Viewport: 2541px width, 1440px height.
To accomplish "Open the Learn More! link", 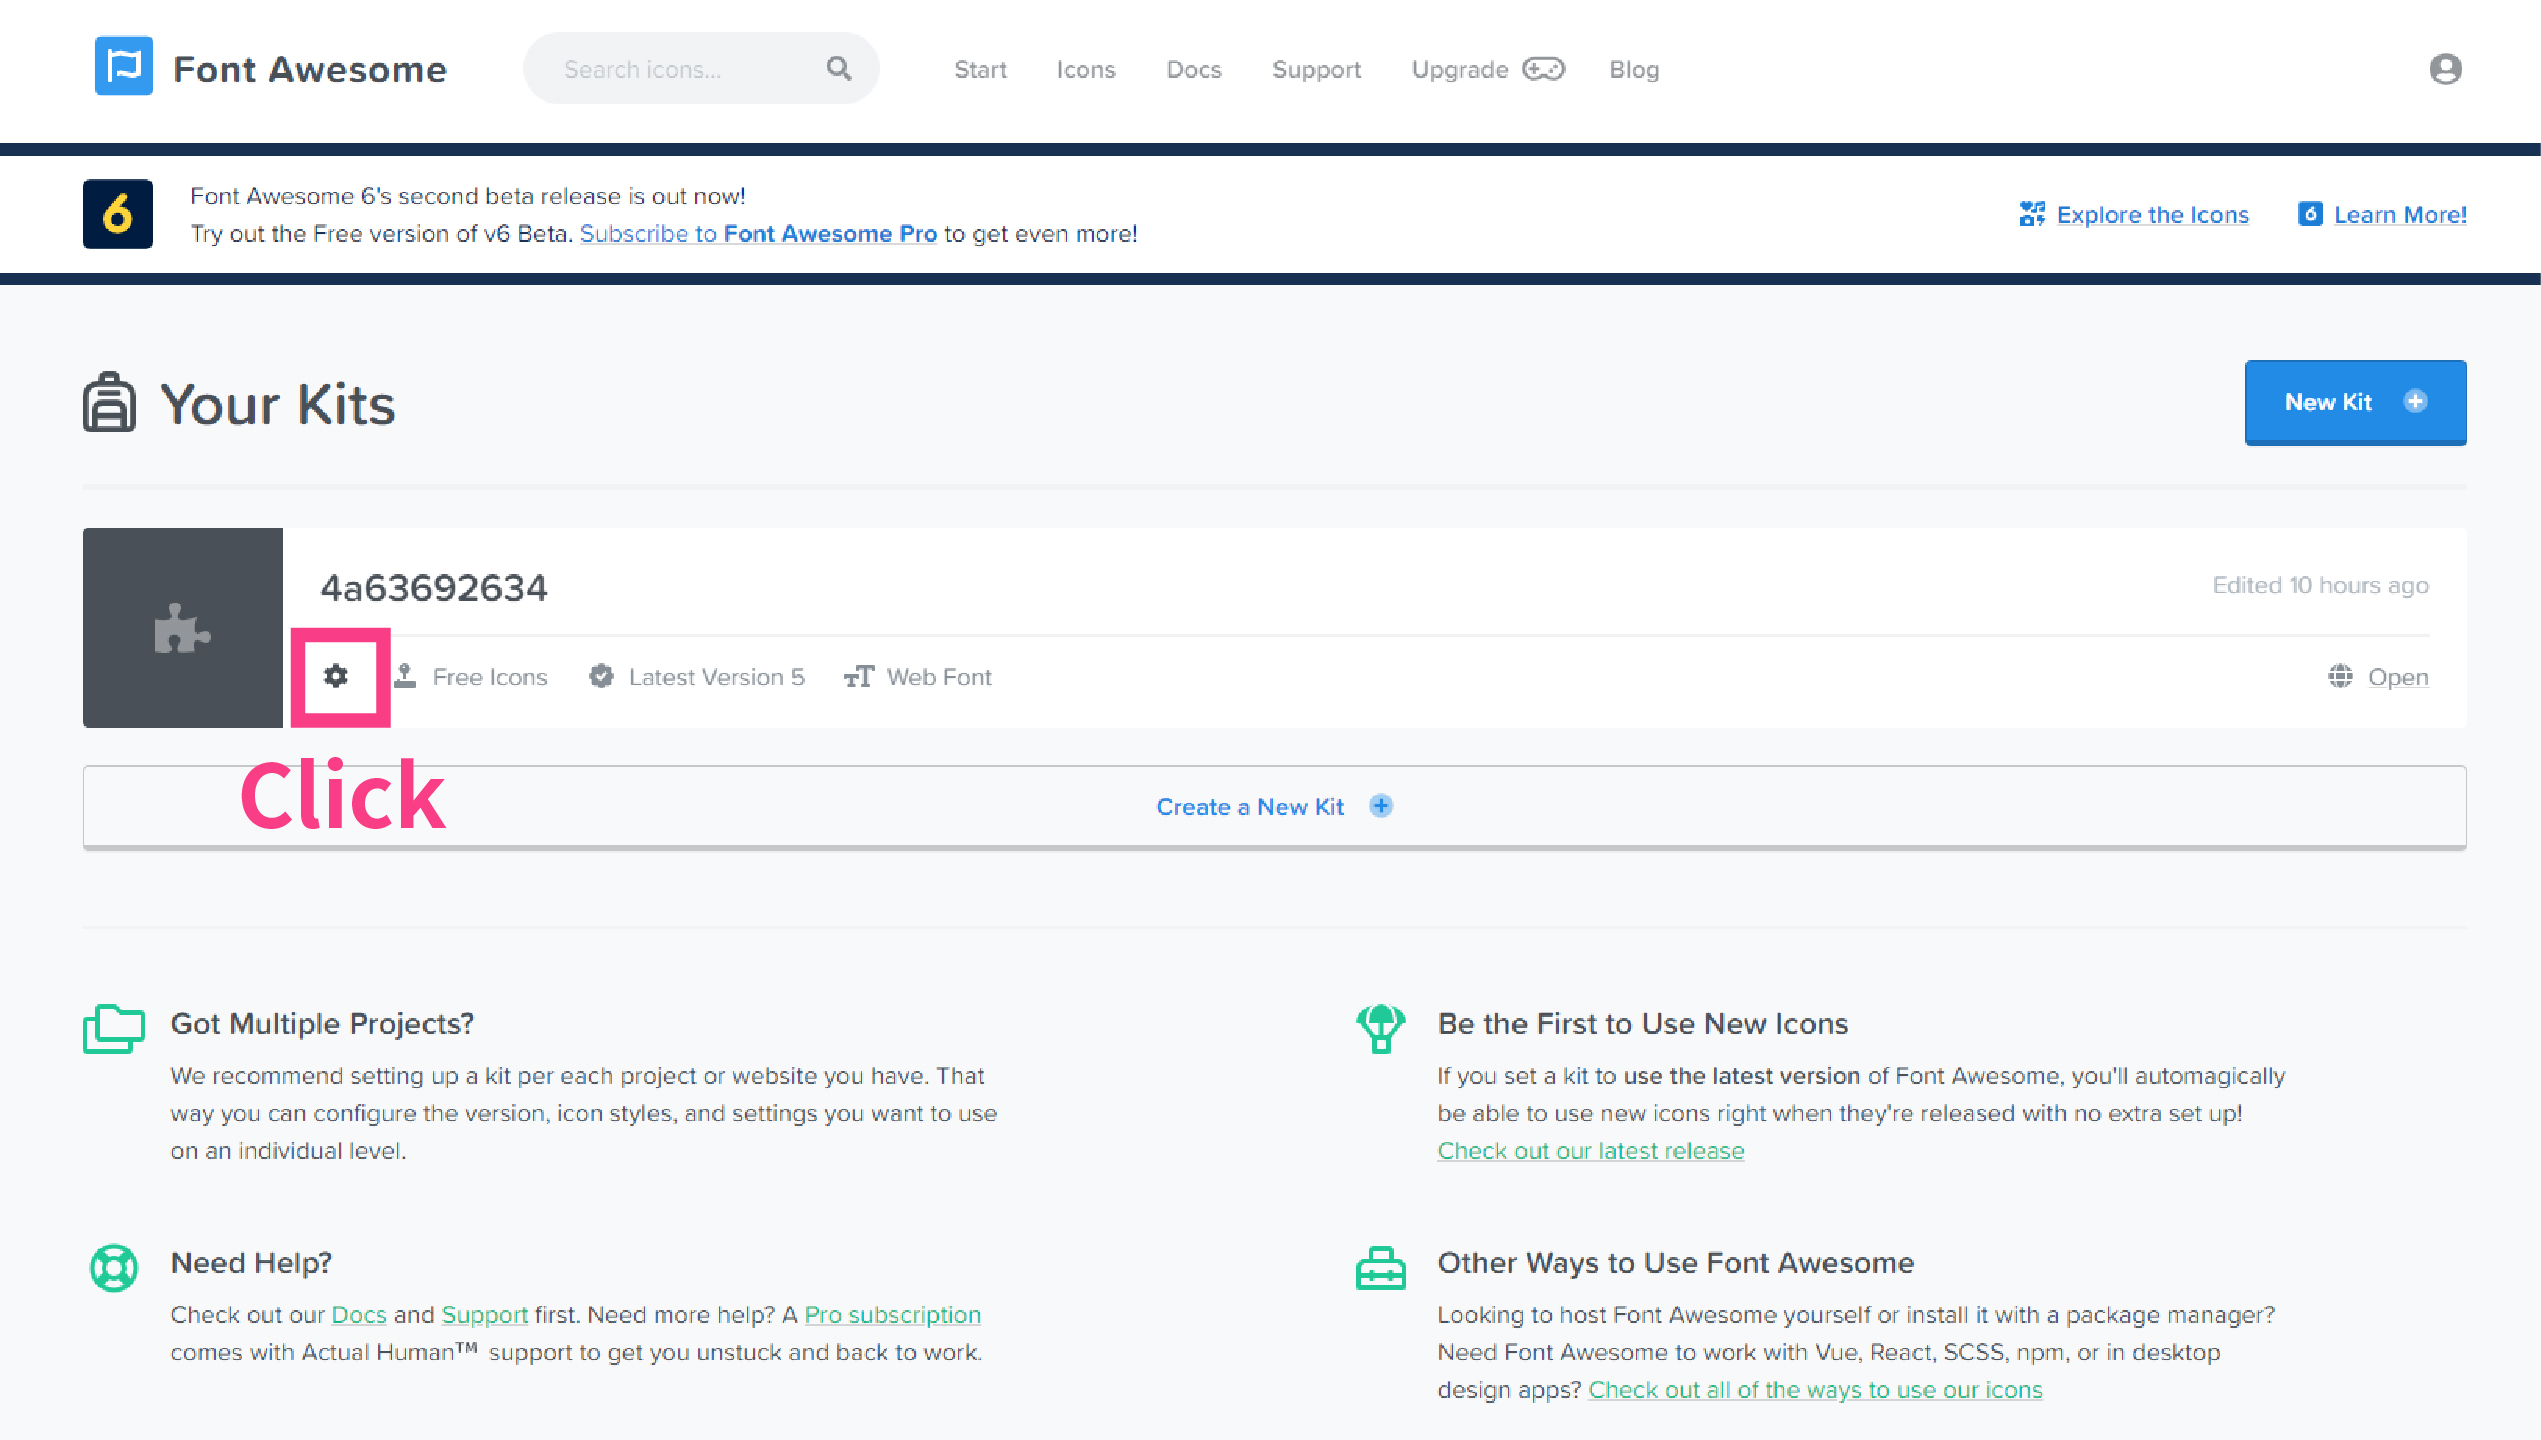I will coord(2399,215).
